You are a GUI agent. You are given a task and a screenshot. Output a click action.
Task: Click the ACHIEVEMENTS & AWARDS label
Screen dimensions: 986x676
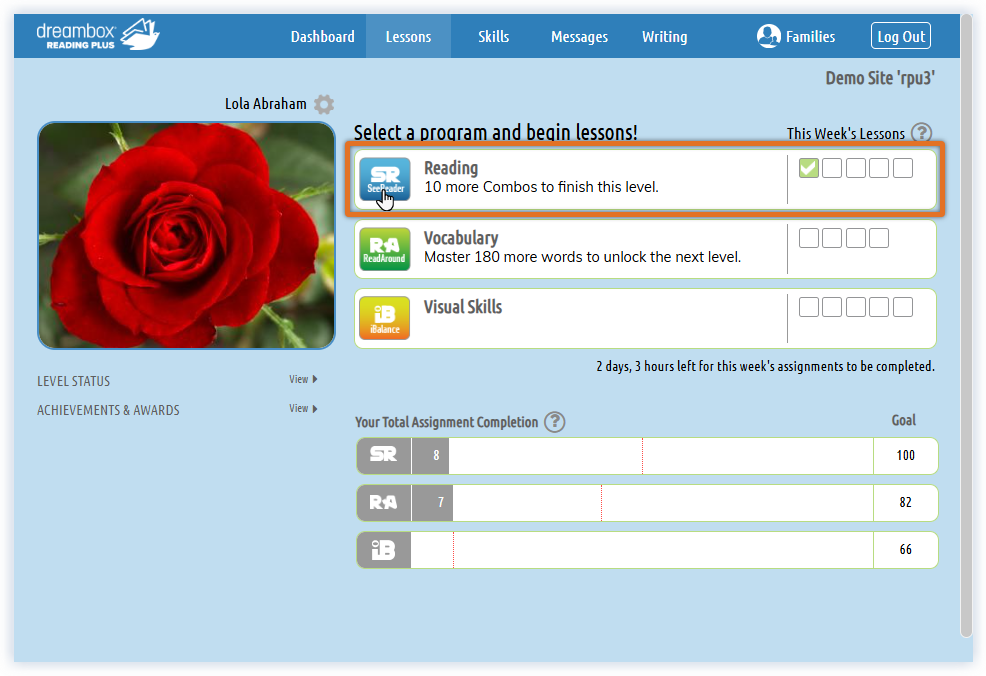(x=108, y=410)
